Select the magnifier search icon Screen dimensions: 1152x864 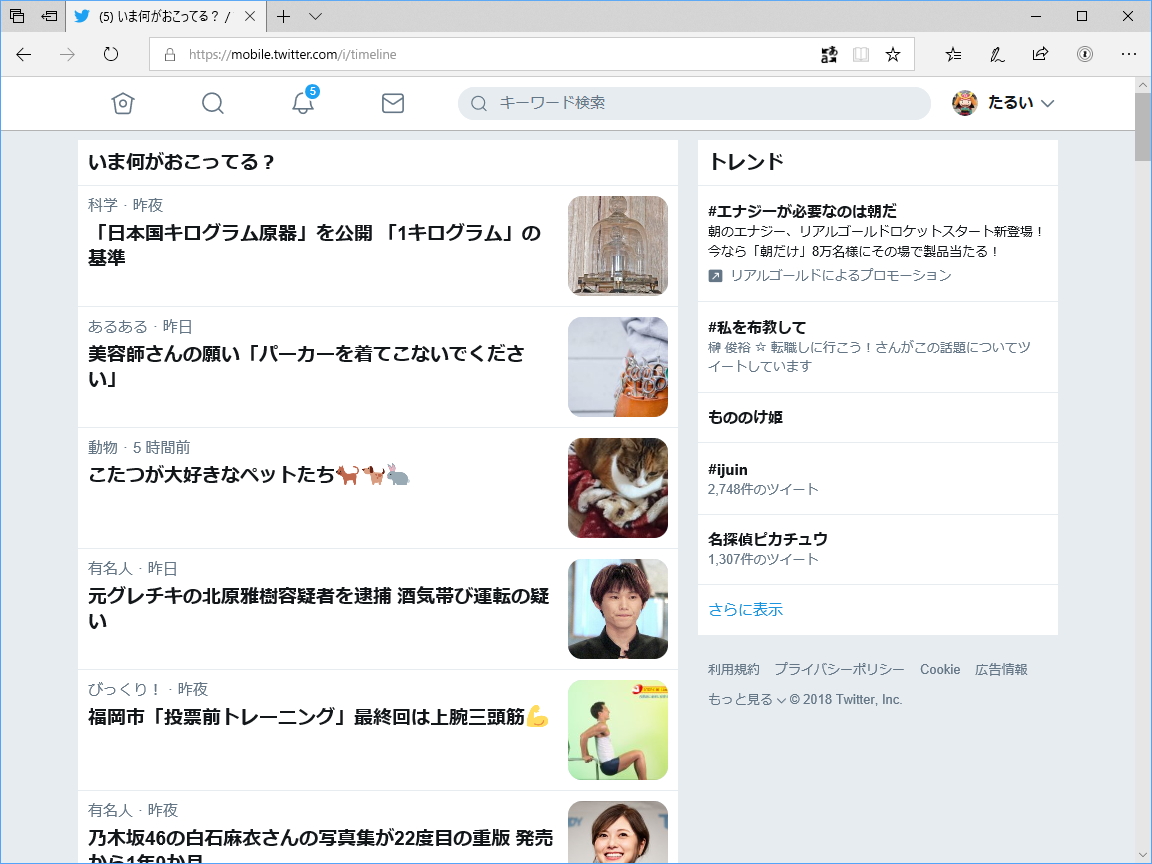click(x=212, y=103)
